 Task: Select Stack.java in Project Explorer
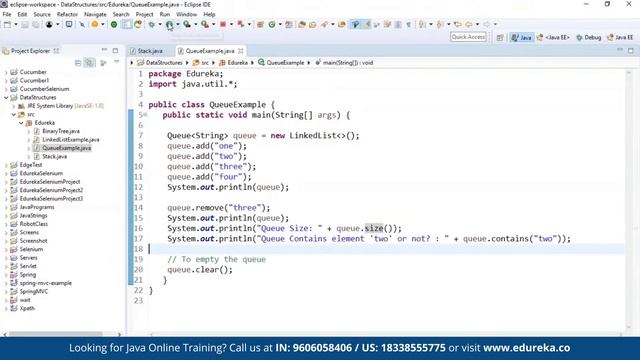(x=54, y=157)
